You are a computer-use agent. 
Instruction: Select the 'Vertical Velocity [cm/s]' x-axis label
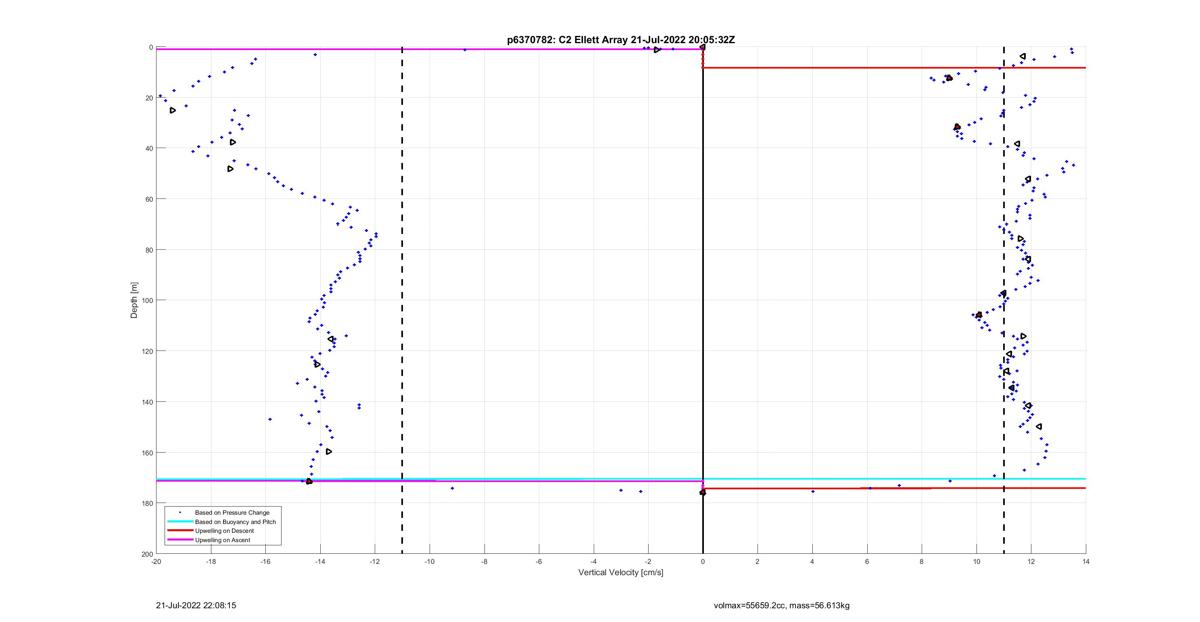coord(621,573)
